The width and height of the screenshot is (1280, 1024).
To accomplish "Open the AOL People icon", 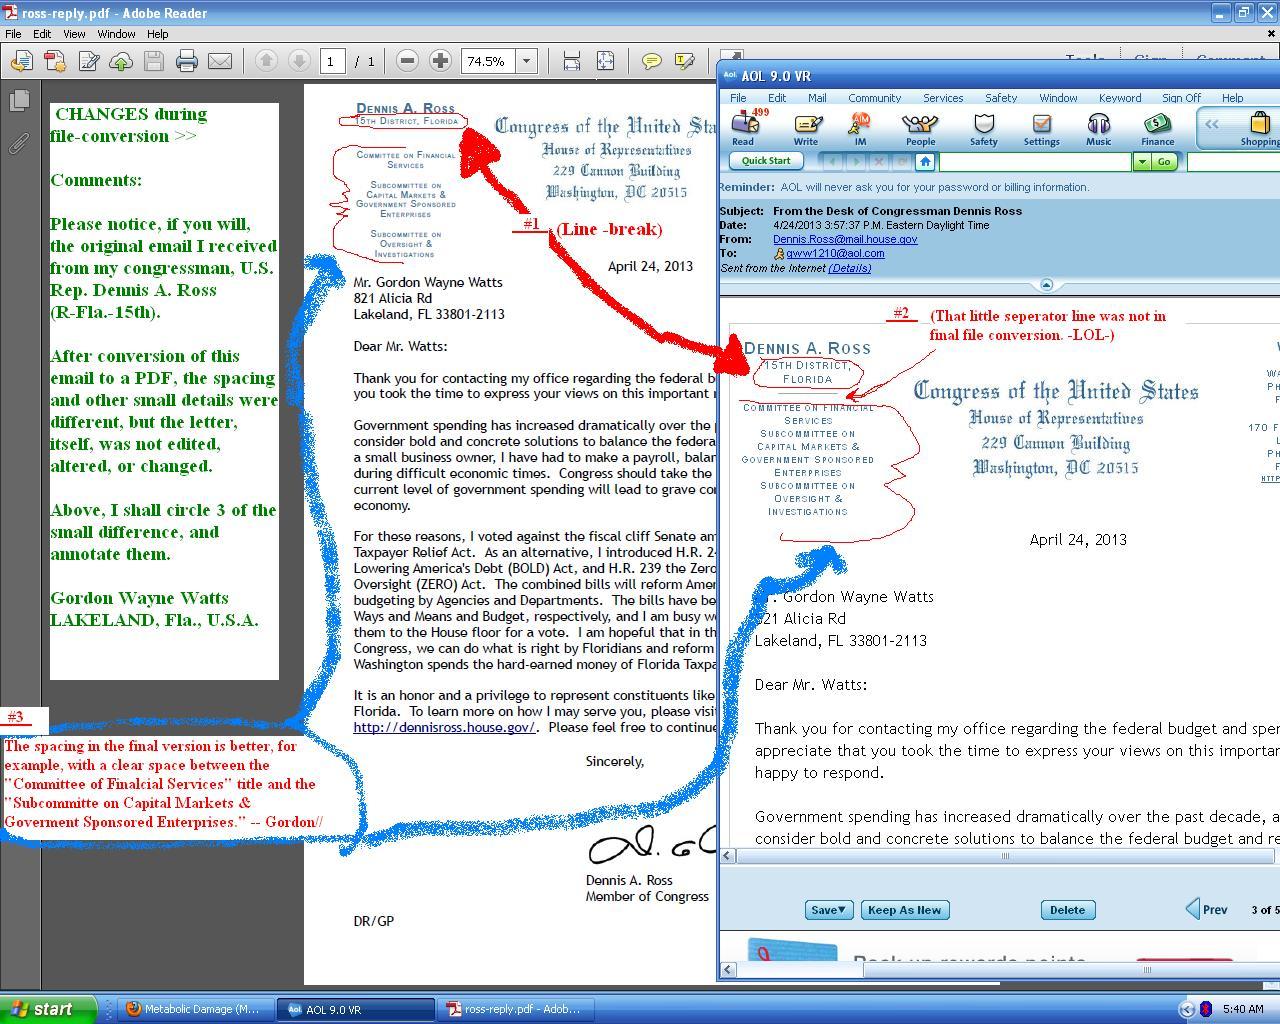I will click(920, 128).
